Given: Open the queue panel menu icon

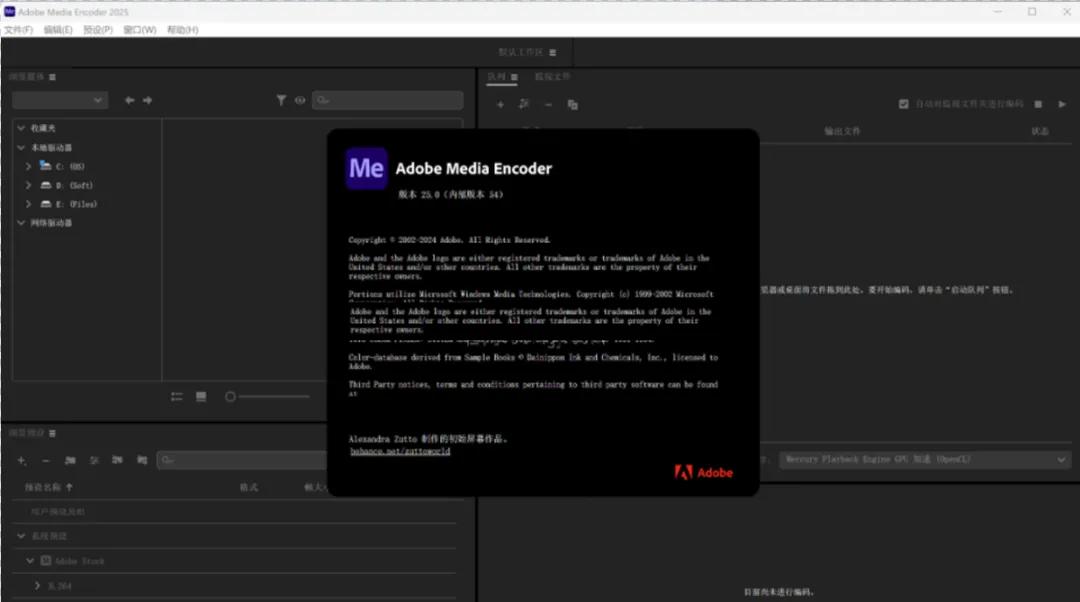Looking at the screenshot, I should click(514, 77).
